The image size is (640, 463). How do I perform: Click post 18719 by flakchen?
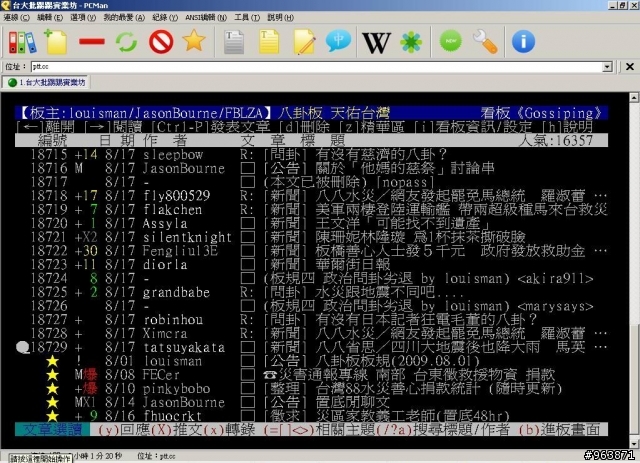(311, 210)
